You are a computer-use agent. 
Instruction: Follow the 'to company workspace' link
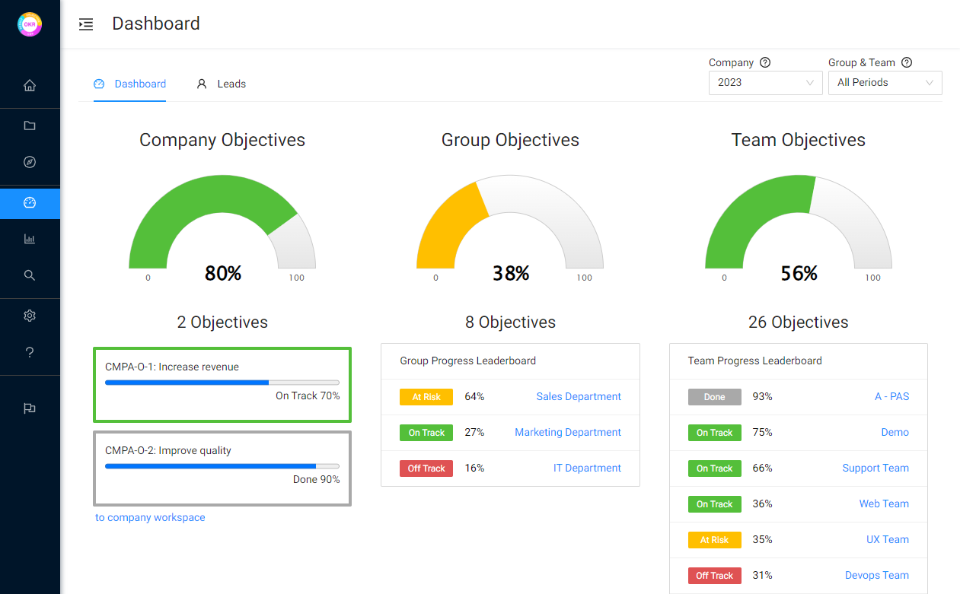150,518
